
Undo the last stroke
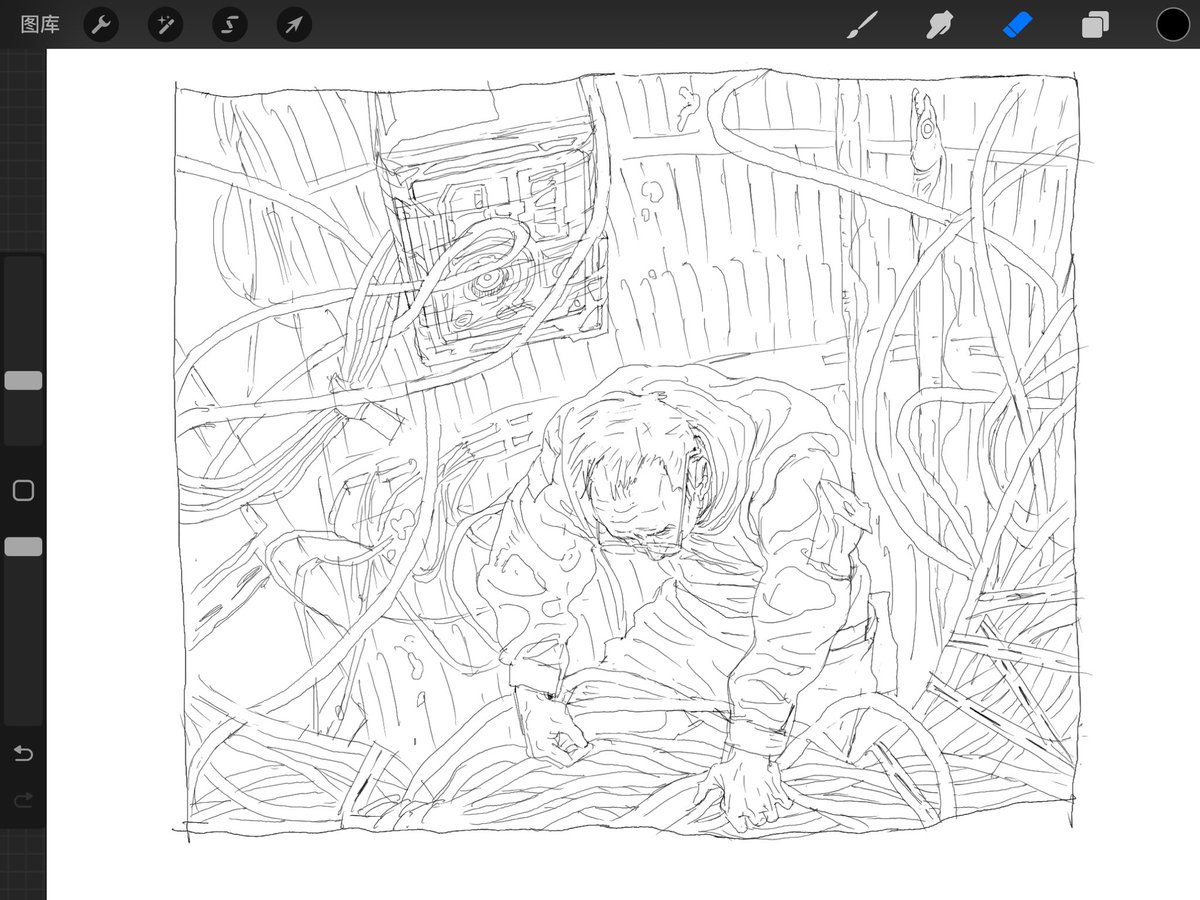23,753
